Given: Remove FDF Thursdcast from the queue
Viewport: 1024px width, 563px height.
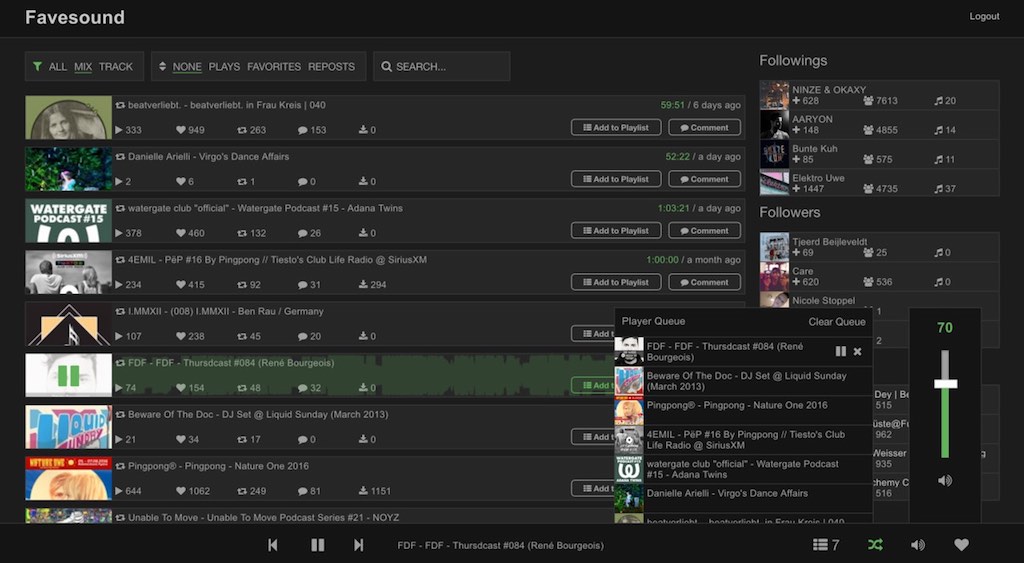Looking at the screenshot, I should pyautogui.click(x=857, y=351).
